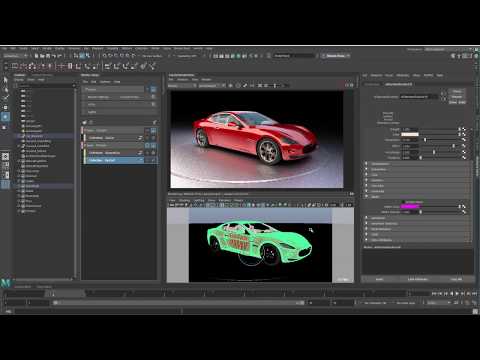The height and width of the screenshot is (360, 480).
Task: Choose the Paint Selection tool
Action: pos(5,98)
